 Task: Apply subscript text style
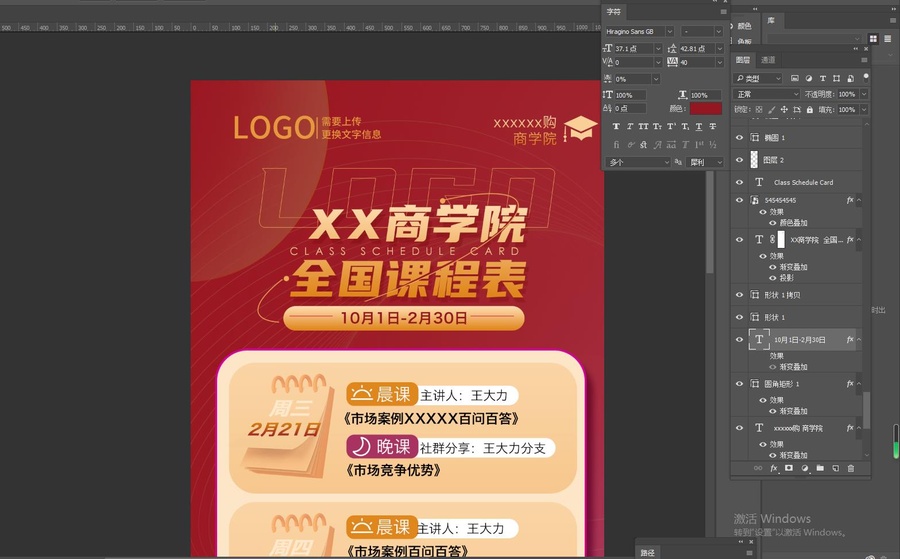685,126
